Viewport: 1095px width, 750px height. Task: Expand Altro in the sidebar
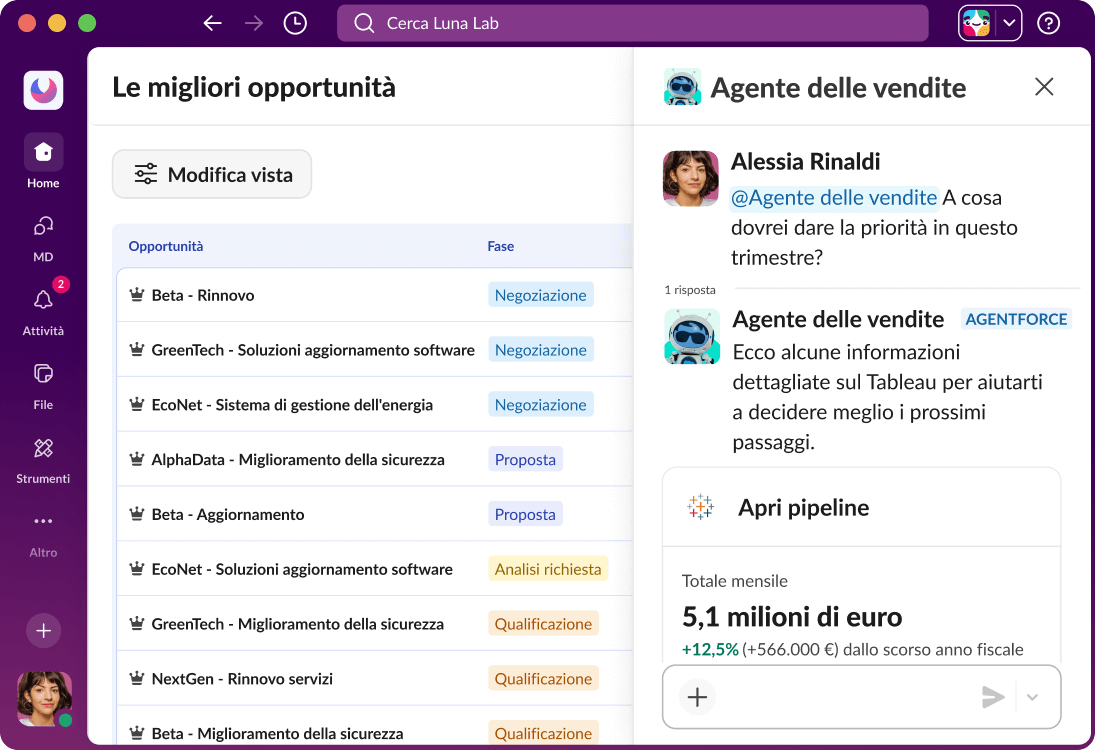(x=42, y=521)
